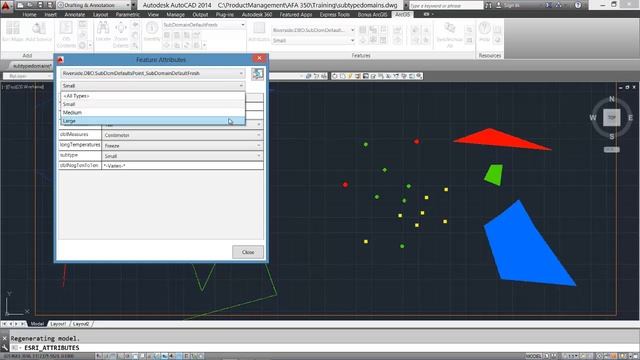640x360 pixels.
Task: Click the search binoculars in title bar
Action: pyautogui.click(x=488, y=5)
